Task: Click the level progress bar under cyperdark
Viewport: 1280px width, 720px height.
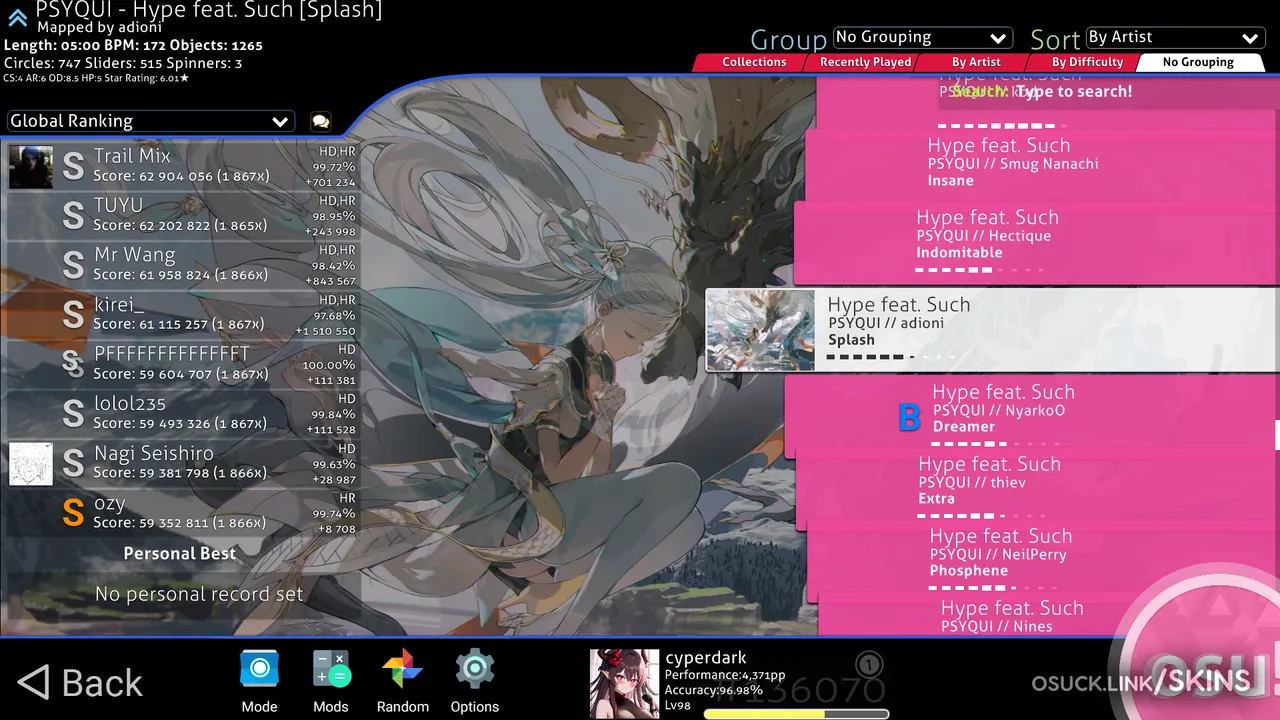Action: [x=796, y=714]
